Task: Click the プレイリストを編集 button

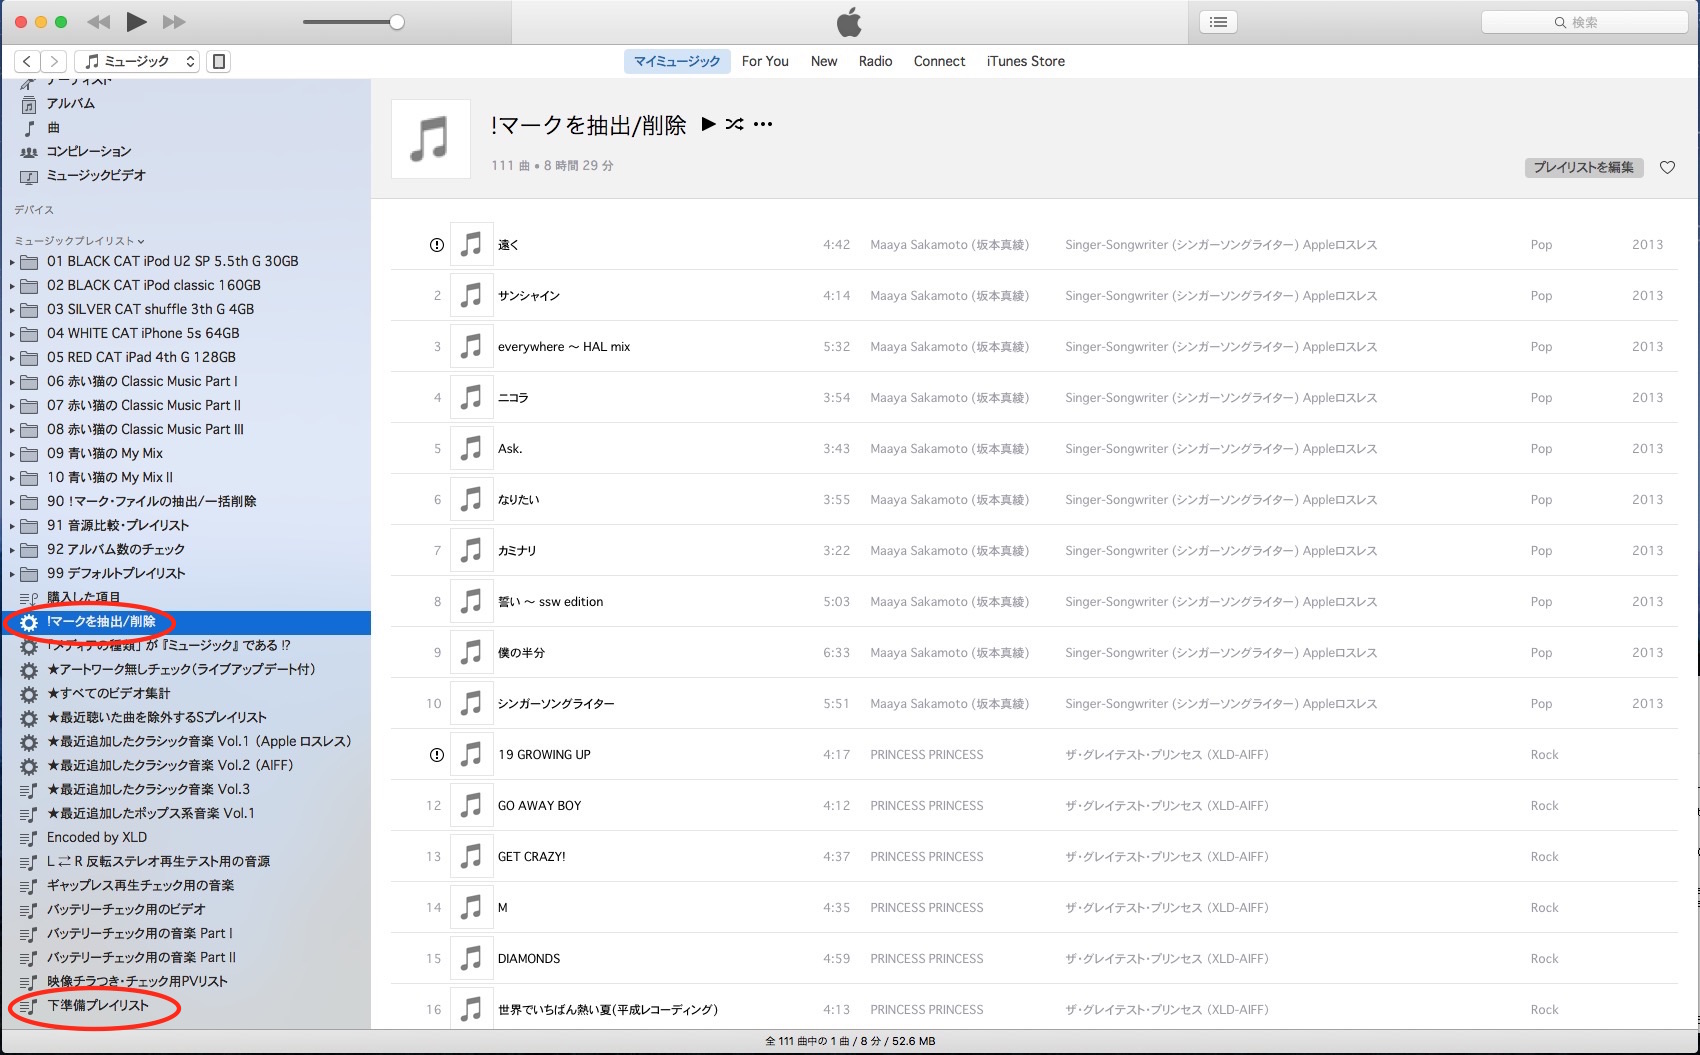Action: [x=1583, y=168]
